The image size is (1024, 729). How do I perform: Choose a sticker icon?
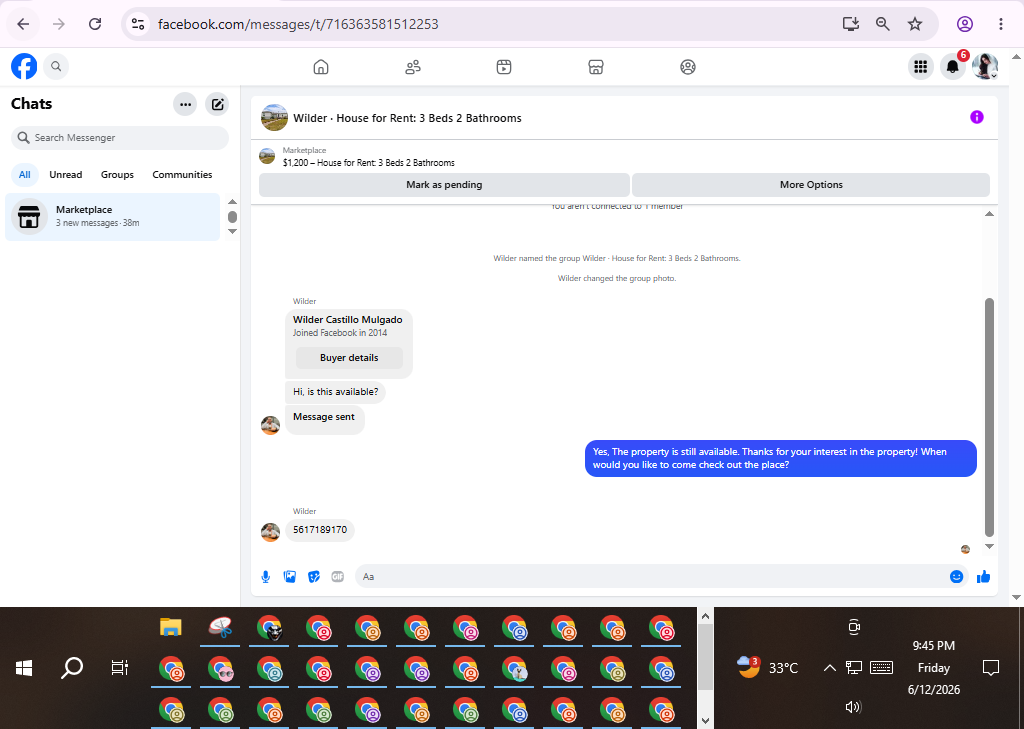(x=314, y=577)
